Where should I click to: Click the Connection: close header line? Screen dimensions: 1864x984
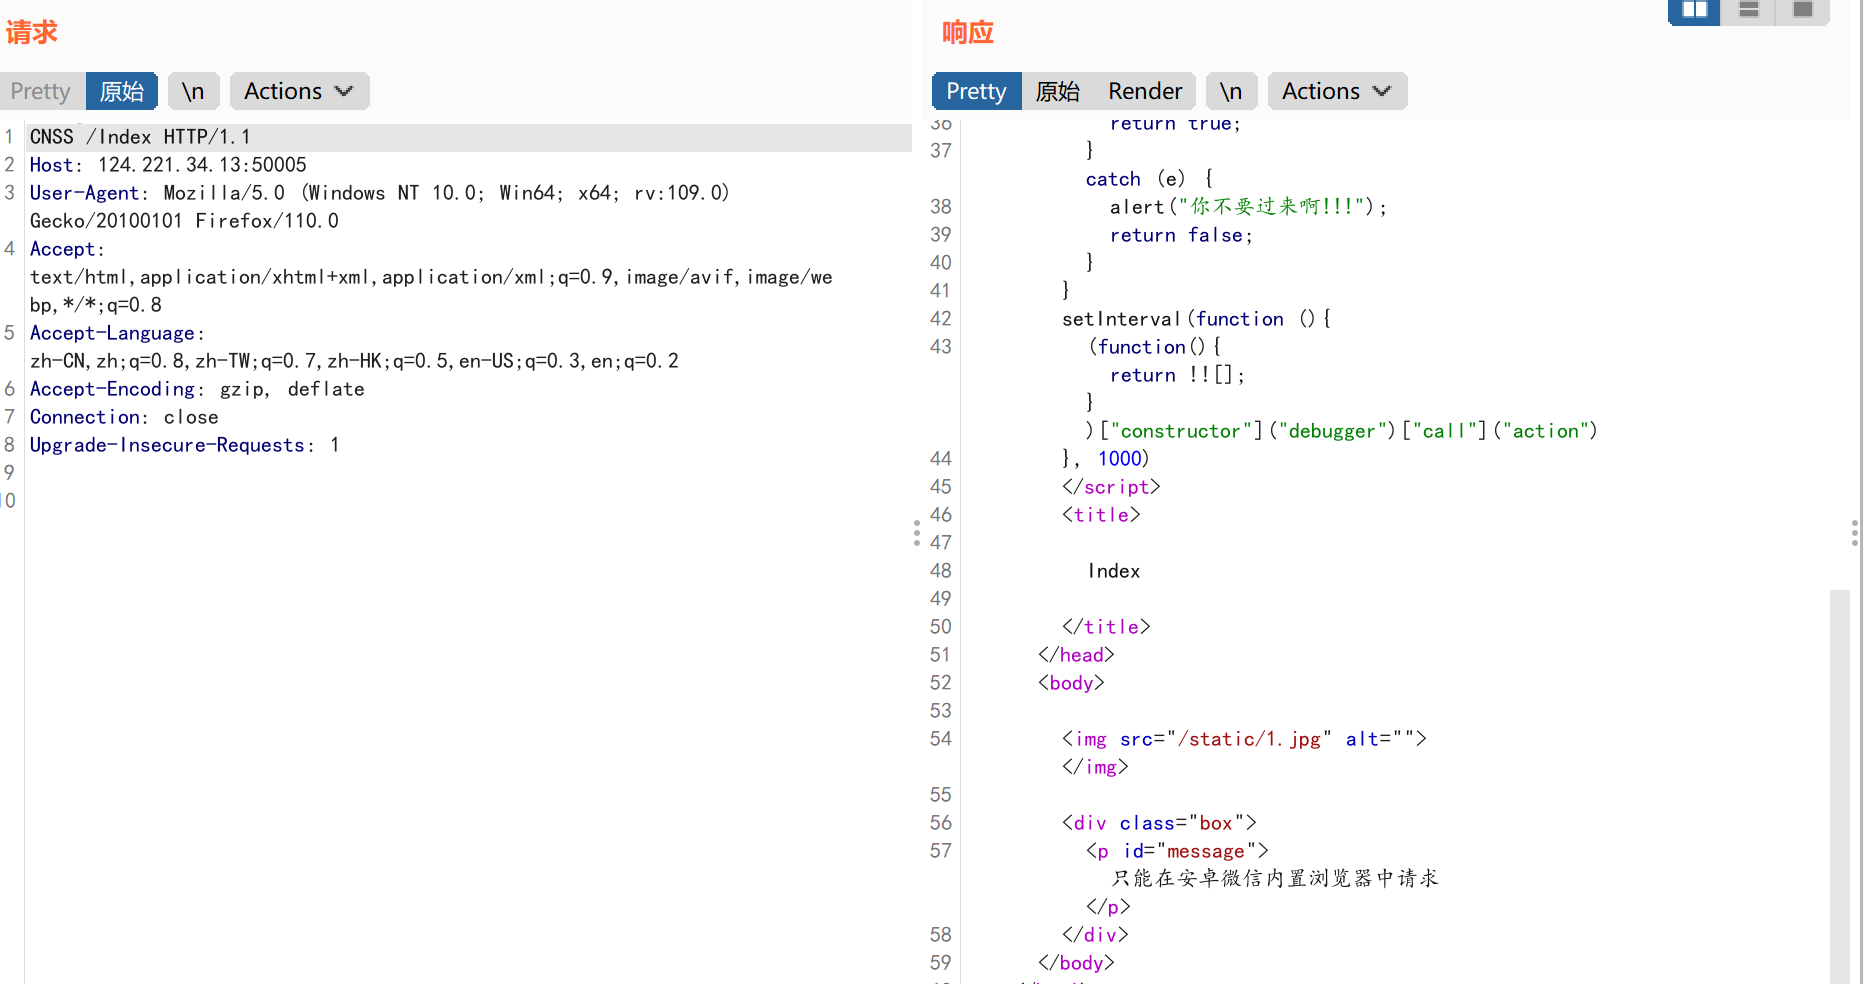[x=124, y=417]
